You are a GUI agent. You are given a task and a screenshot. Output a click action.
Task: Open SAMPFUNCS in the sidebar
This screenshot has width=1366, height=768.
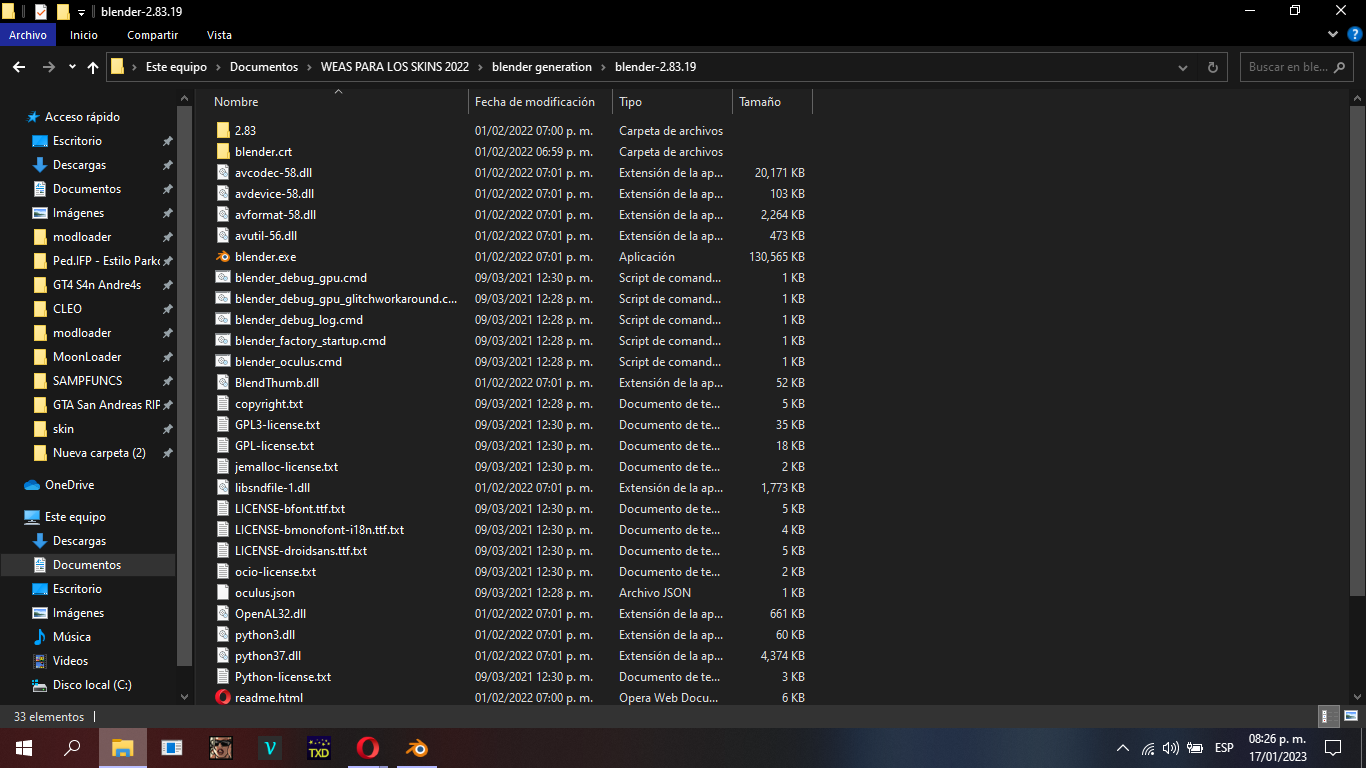click(86, 381)
